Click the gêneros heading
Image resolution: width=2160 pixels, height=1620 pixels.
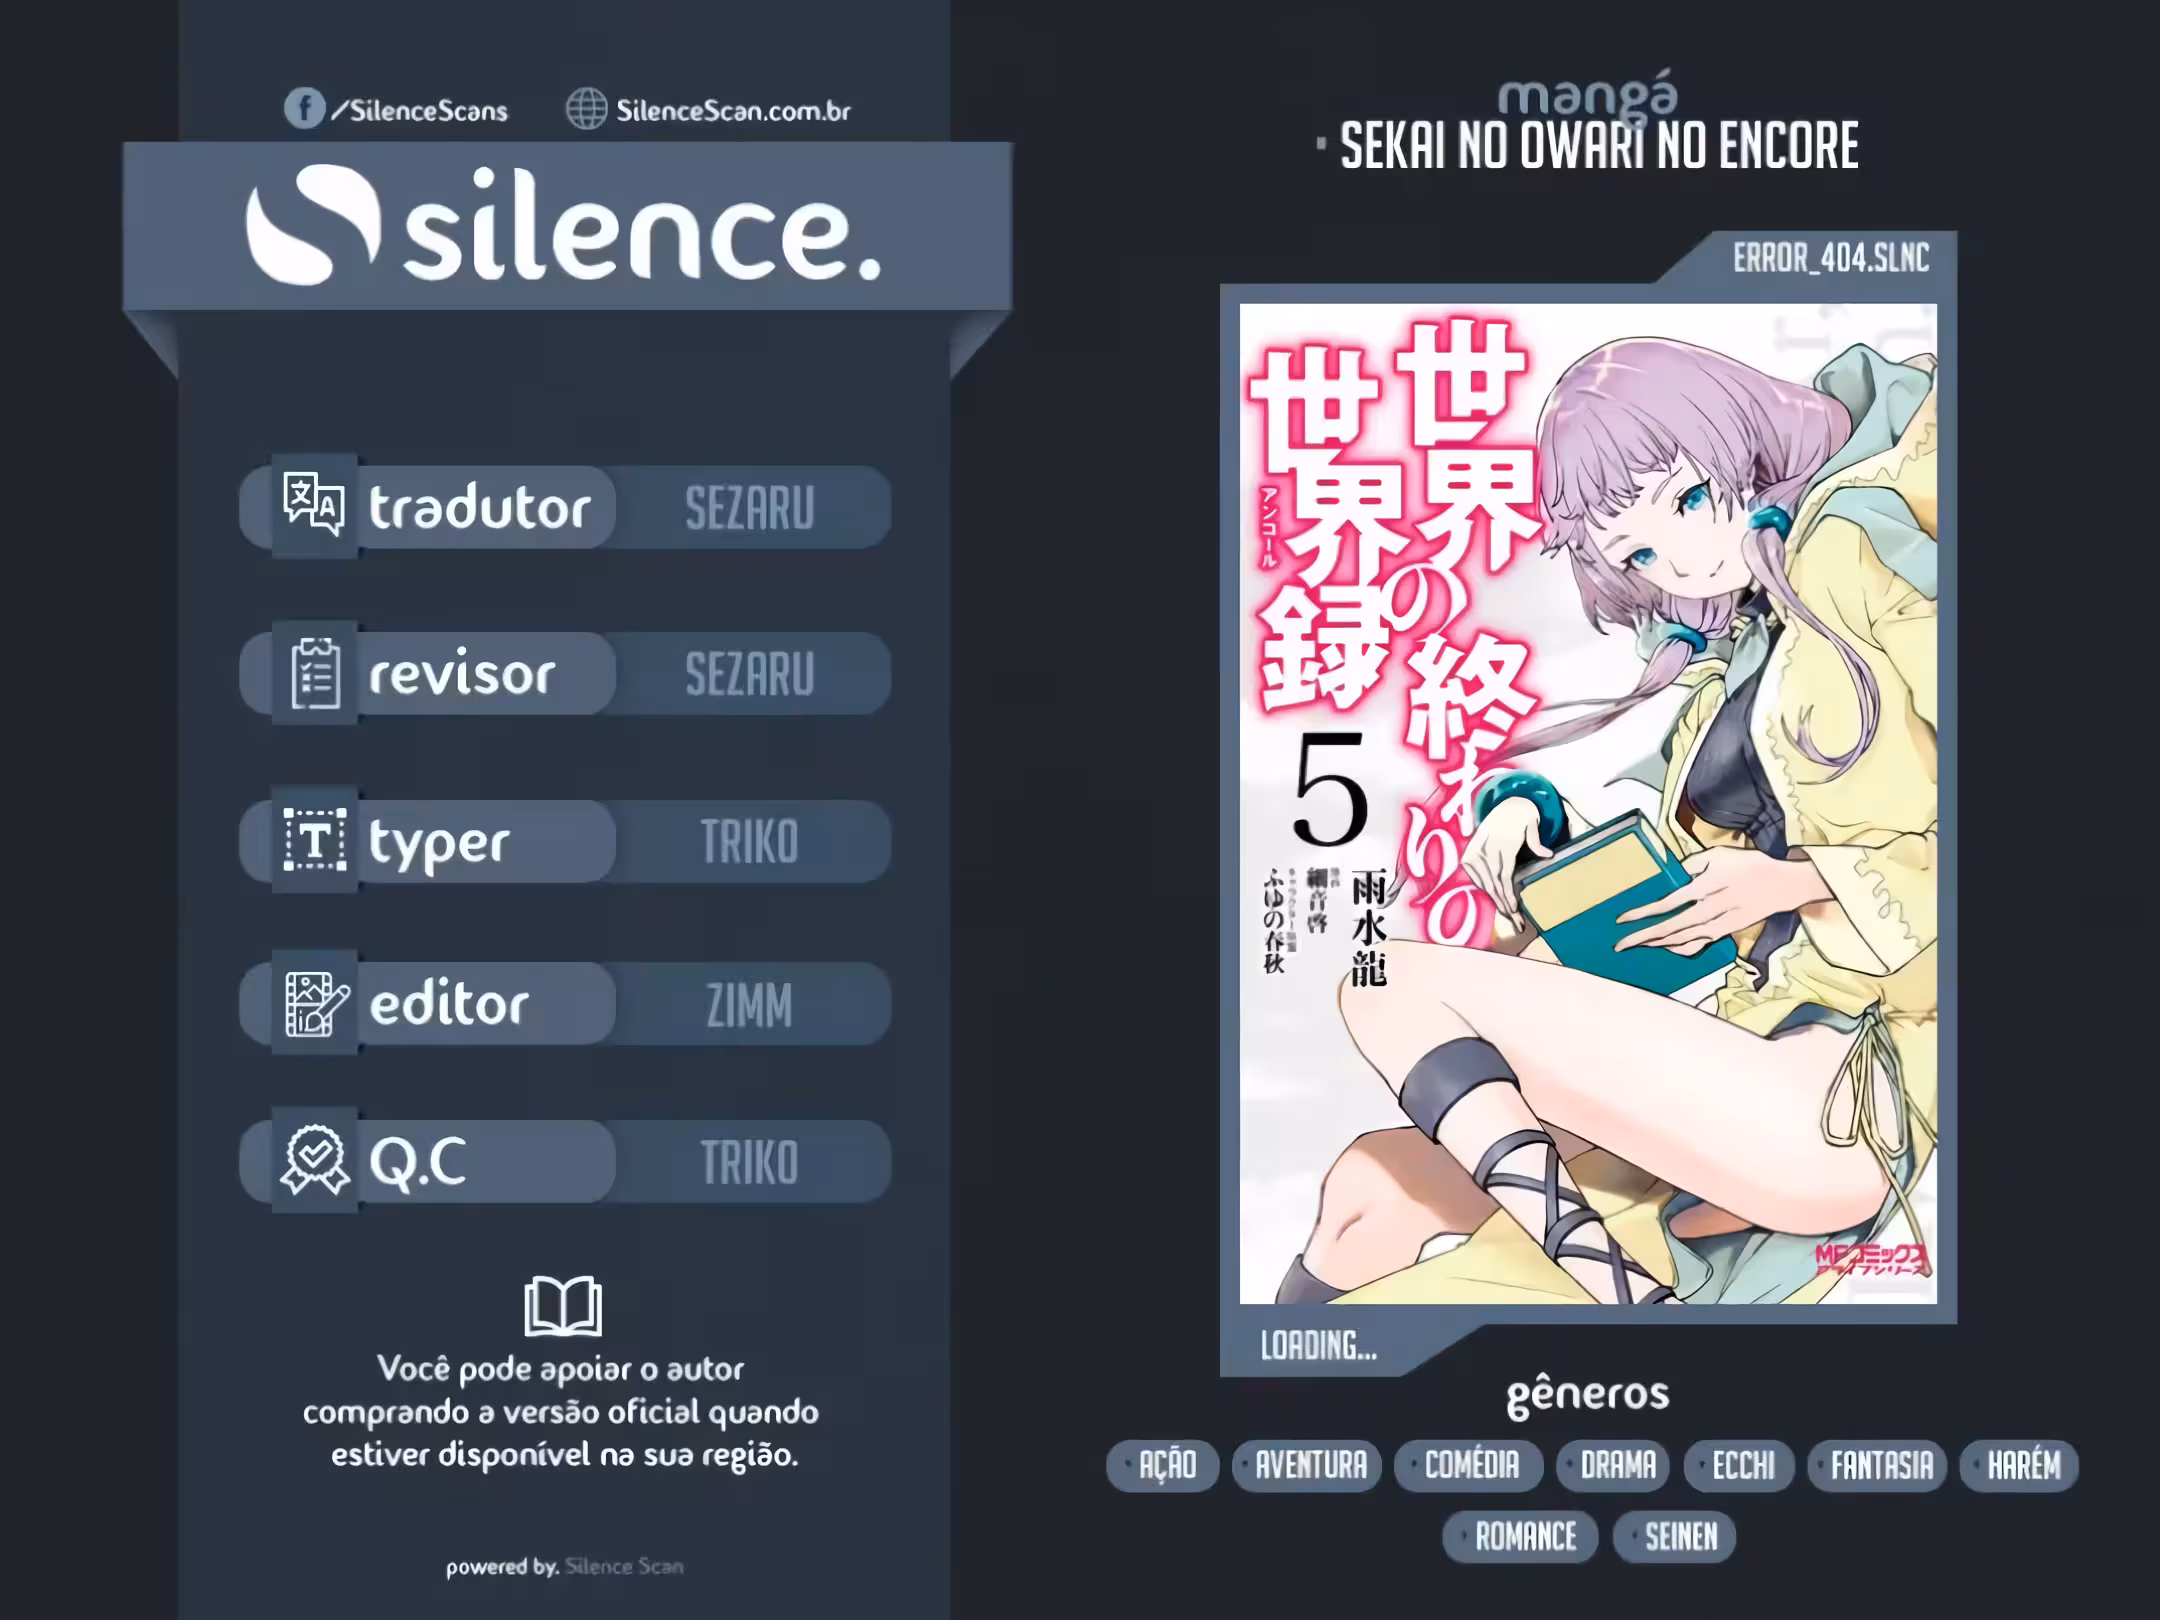(1588, 1396)
